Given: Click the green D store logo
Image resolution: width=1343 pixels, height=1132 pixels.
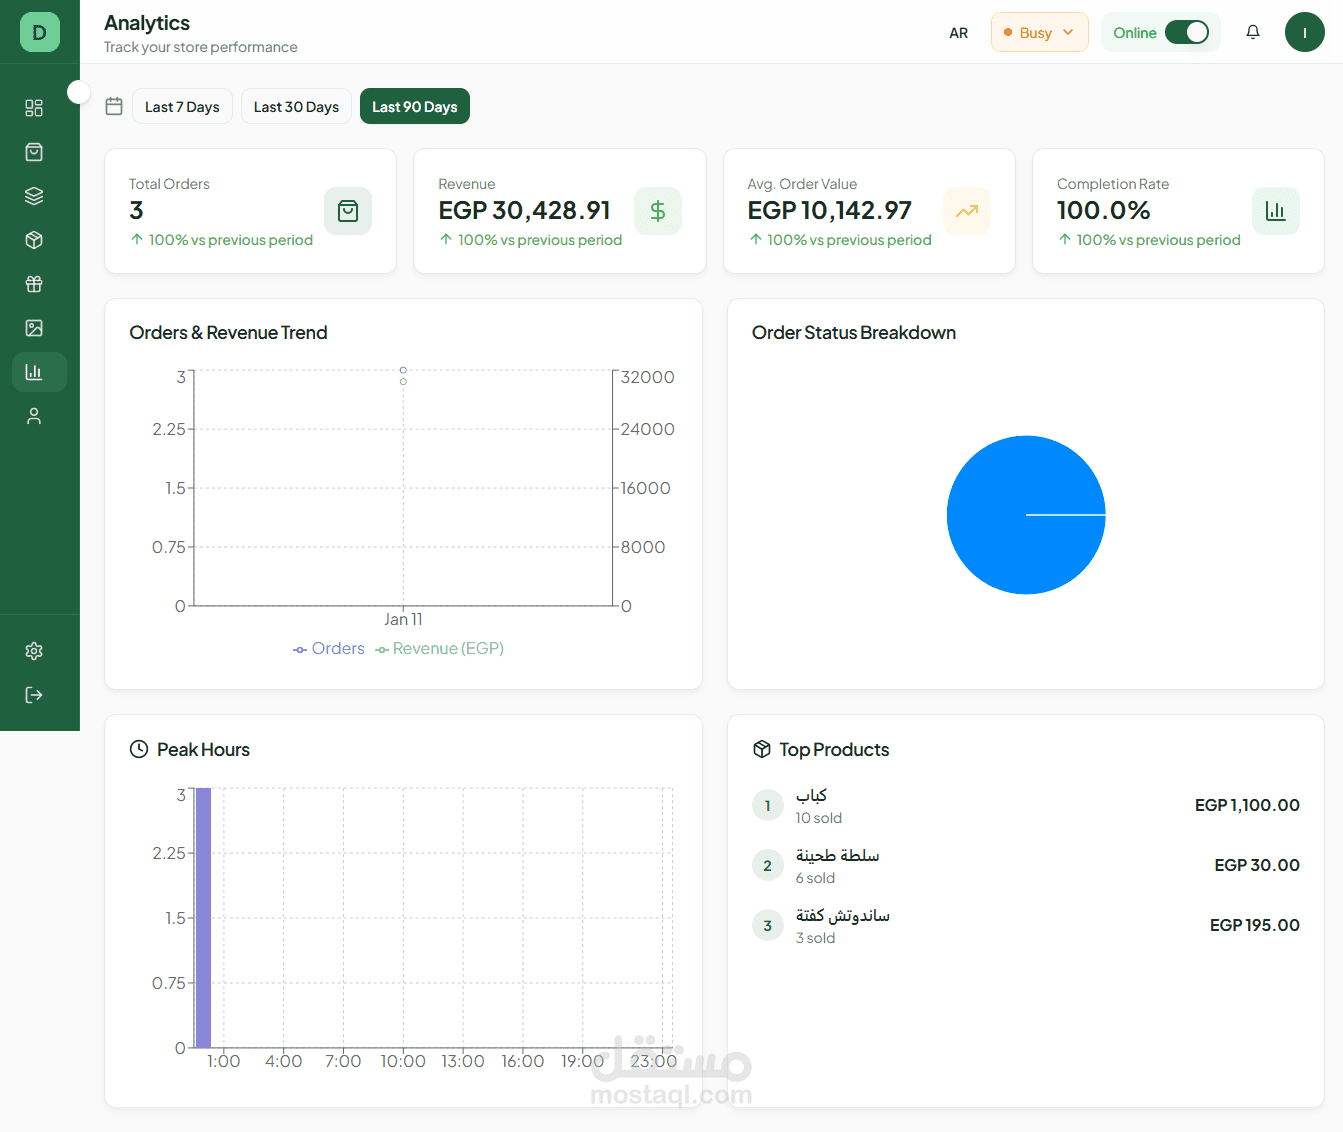Looking at the screenshot, I should [x=39, y=32].
